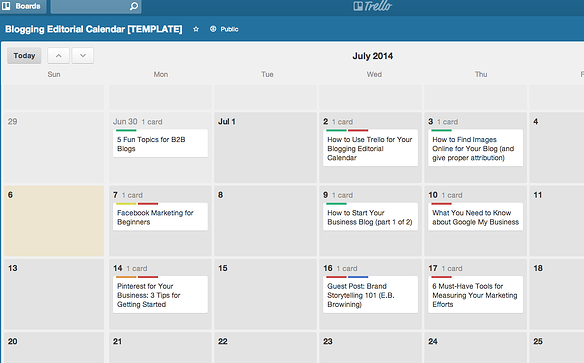Click the search magnifier icon

coord(134,6)
